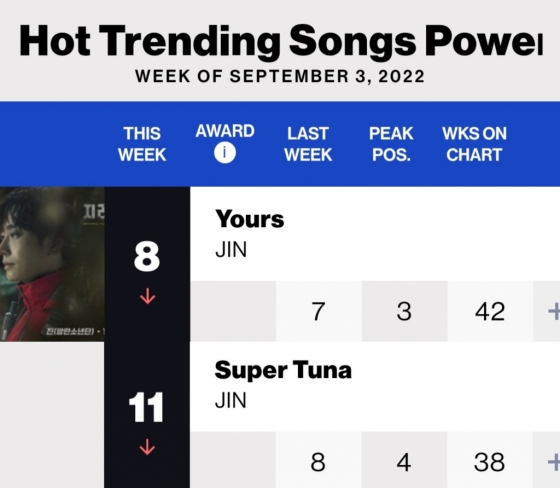Click the Hot Trending Songs chart heading

281,40
